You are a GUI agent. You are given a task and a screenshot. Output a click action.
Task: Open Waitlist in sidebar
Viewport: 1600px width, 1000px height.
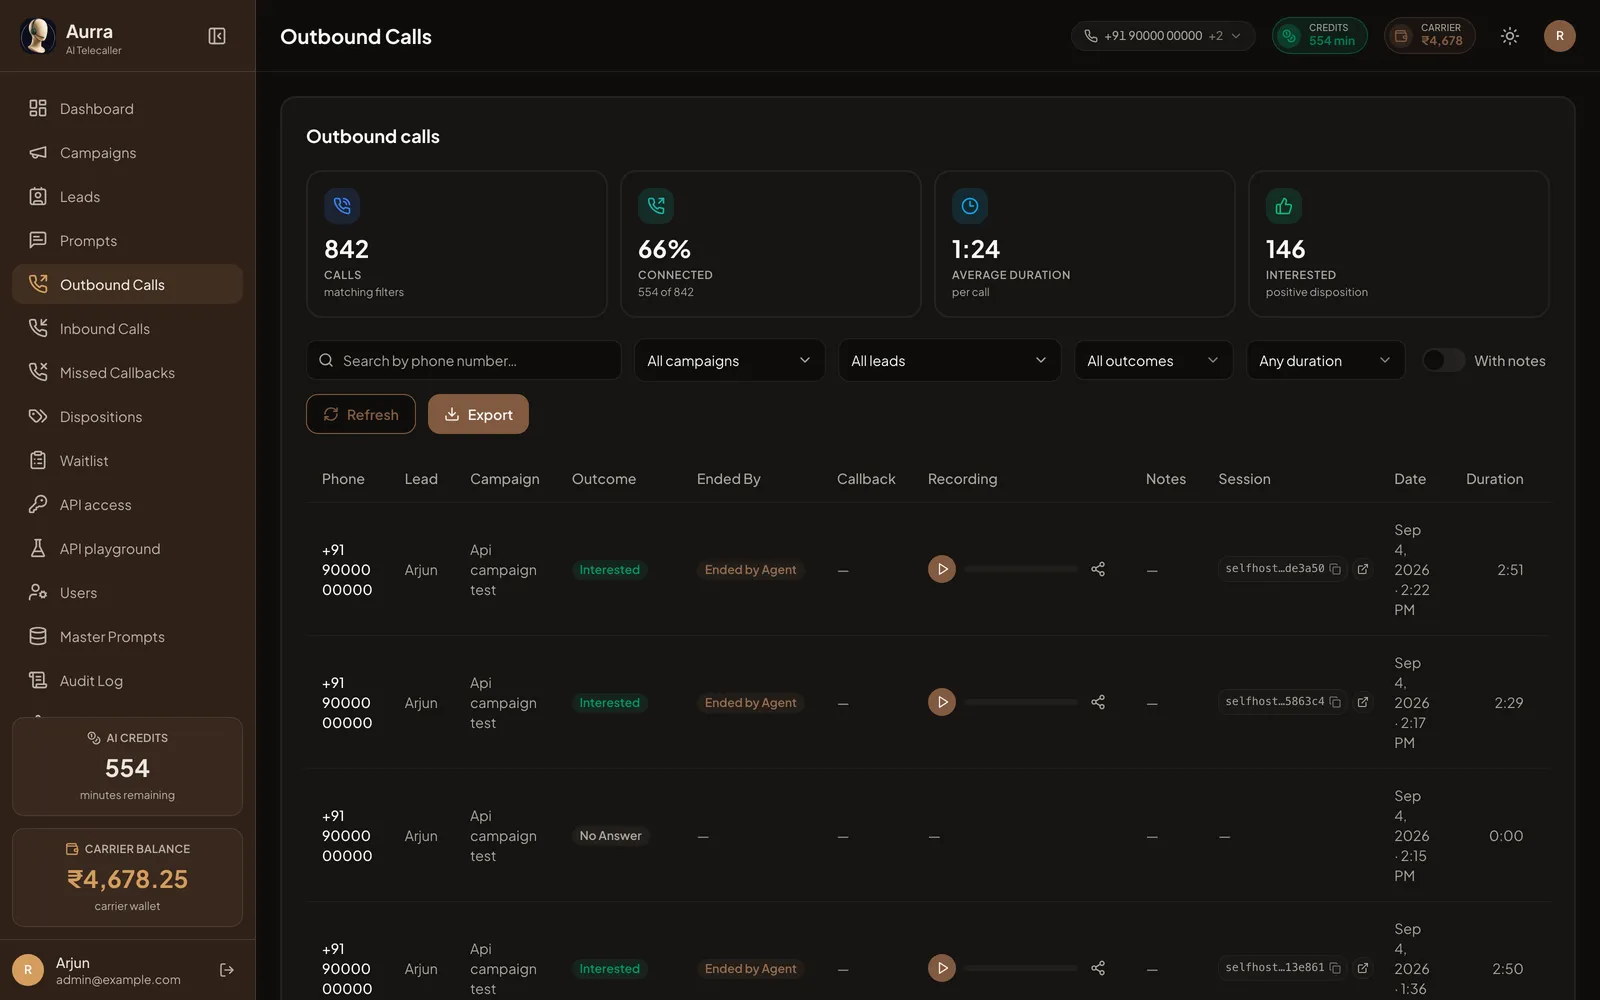click(127, 460)
